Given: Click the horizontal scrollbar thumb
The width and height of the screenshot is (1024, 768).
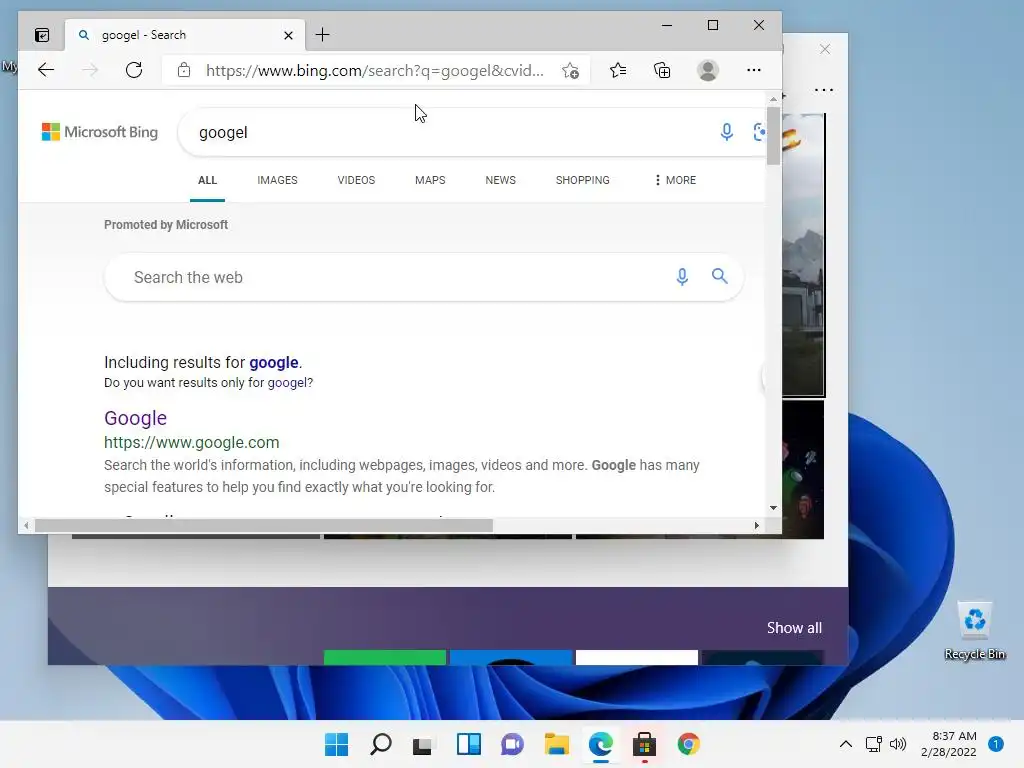Looking at the screenshot, I should click(x=264, y=525).
